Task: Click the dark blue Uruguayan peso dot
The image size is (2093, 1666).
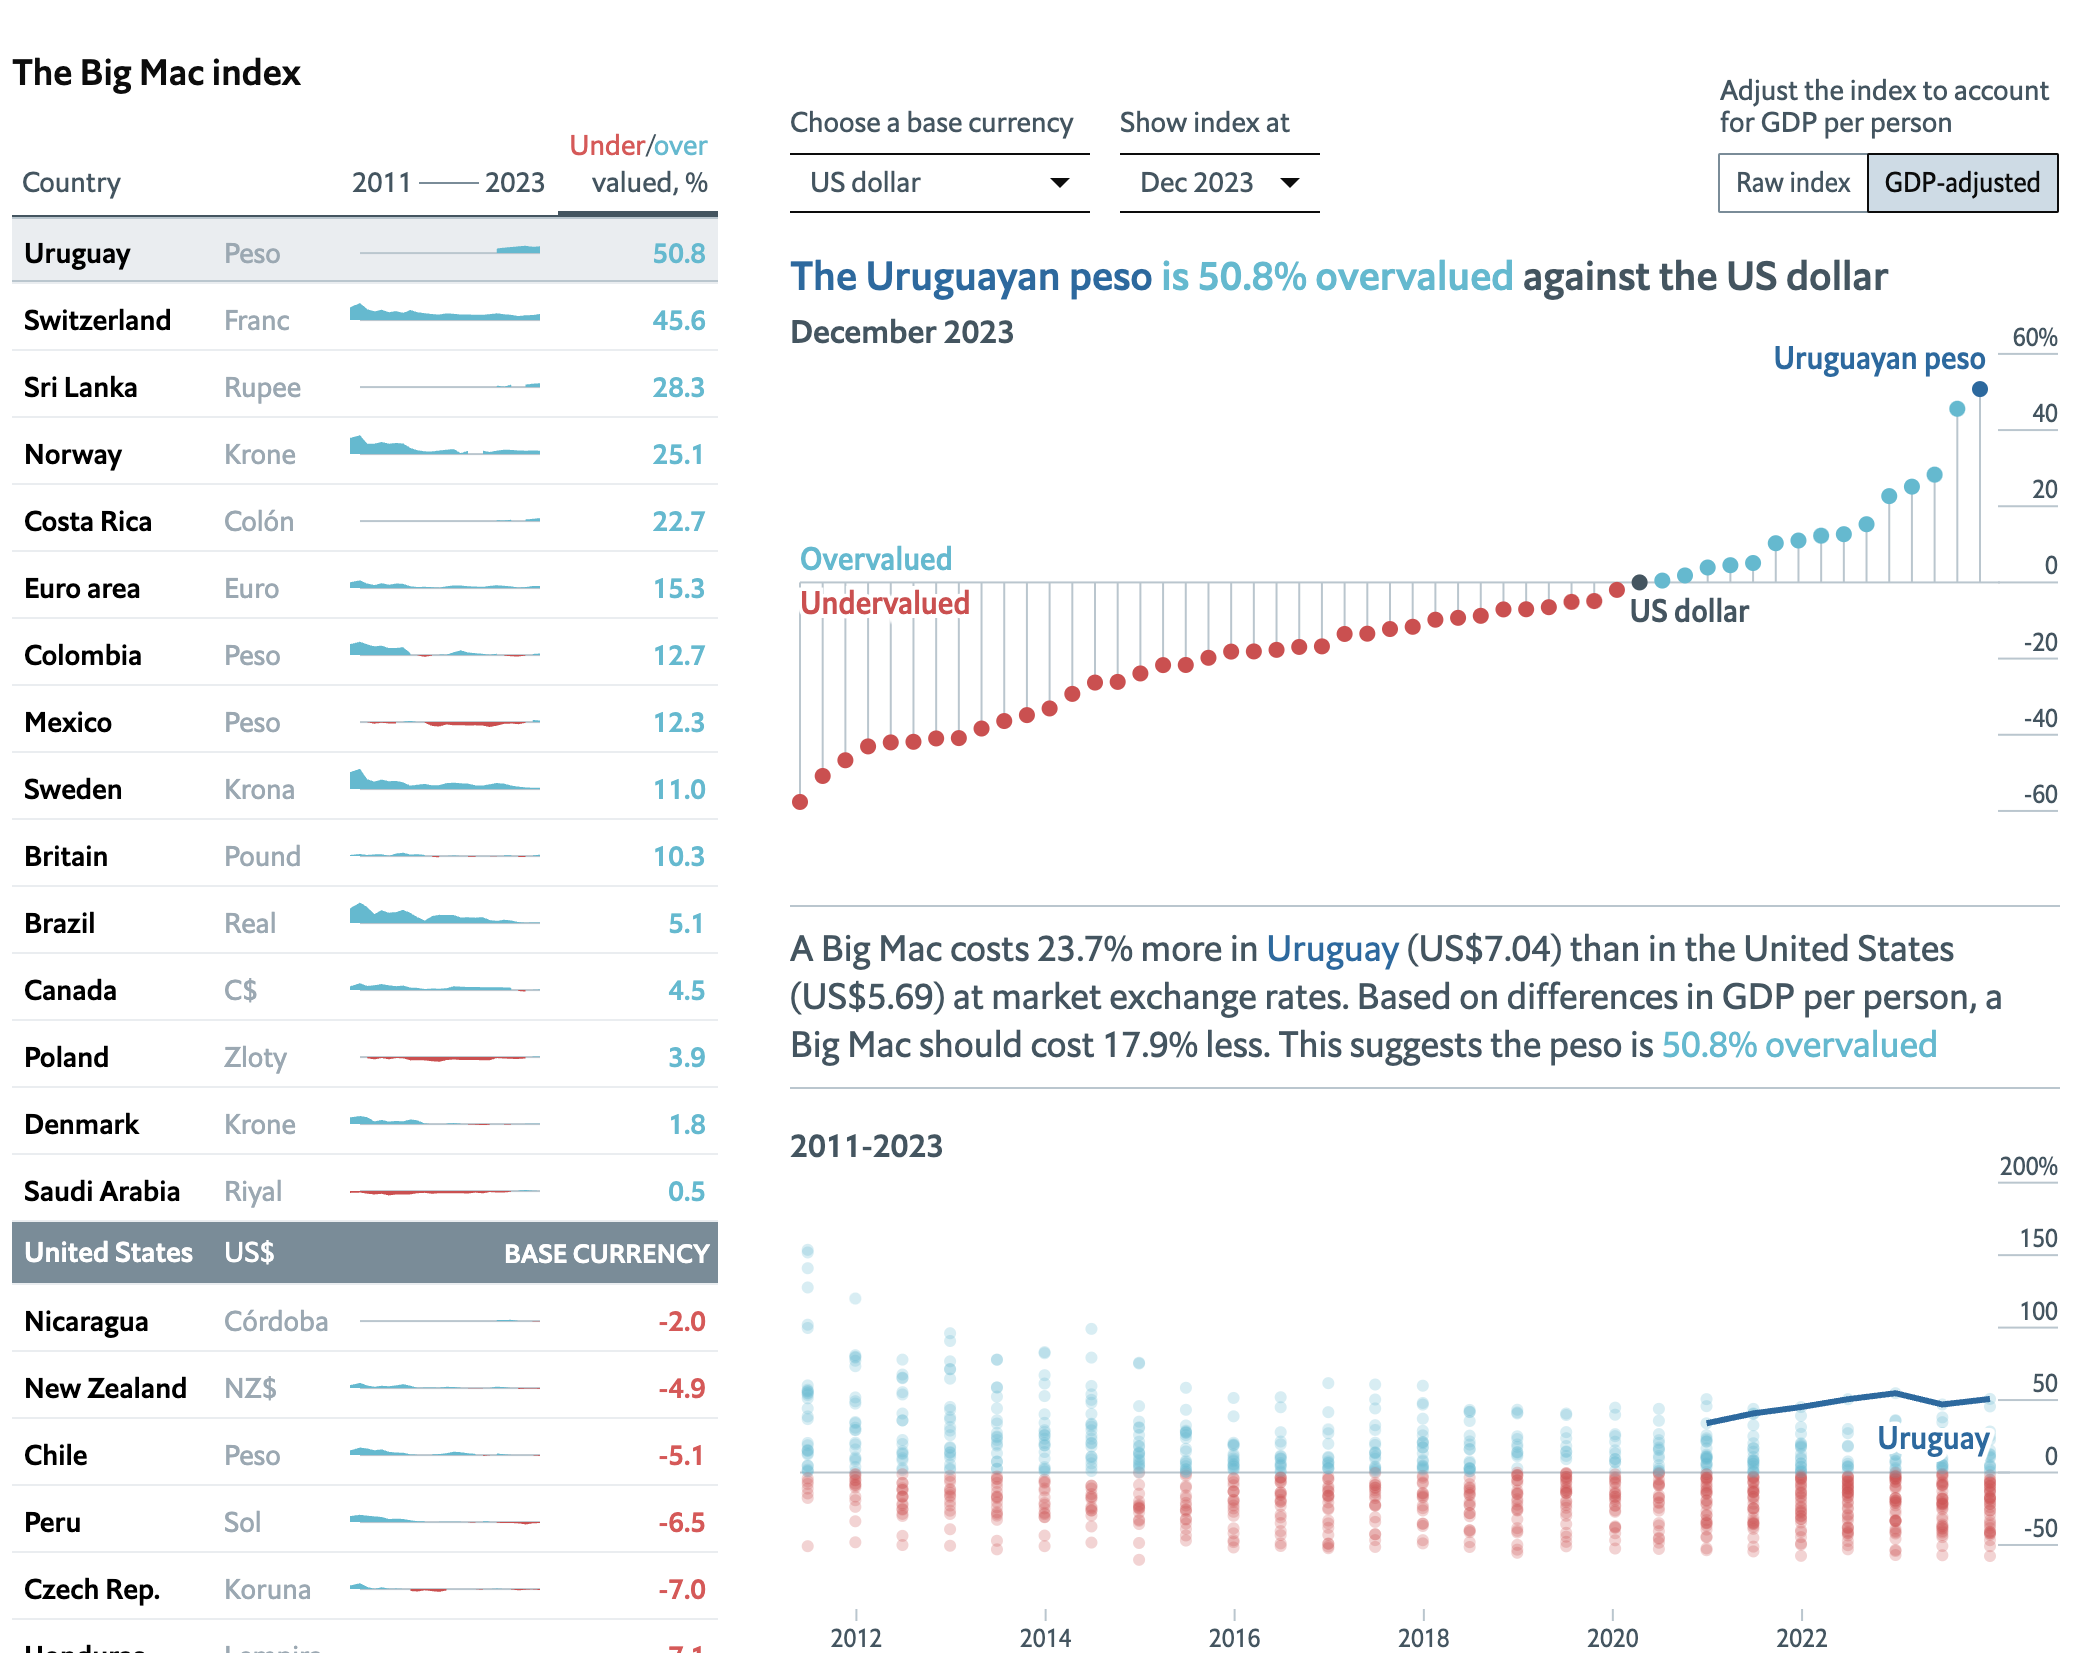Action: coord(1979,389)
